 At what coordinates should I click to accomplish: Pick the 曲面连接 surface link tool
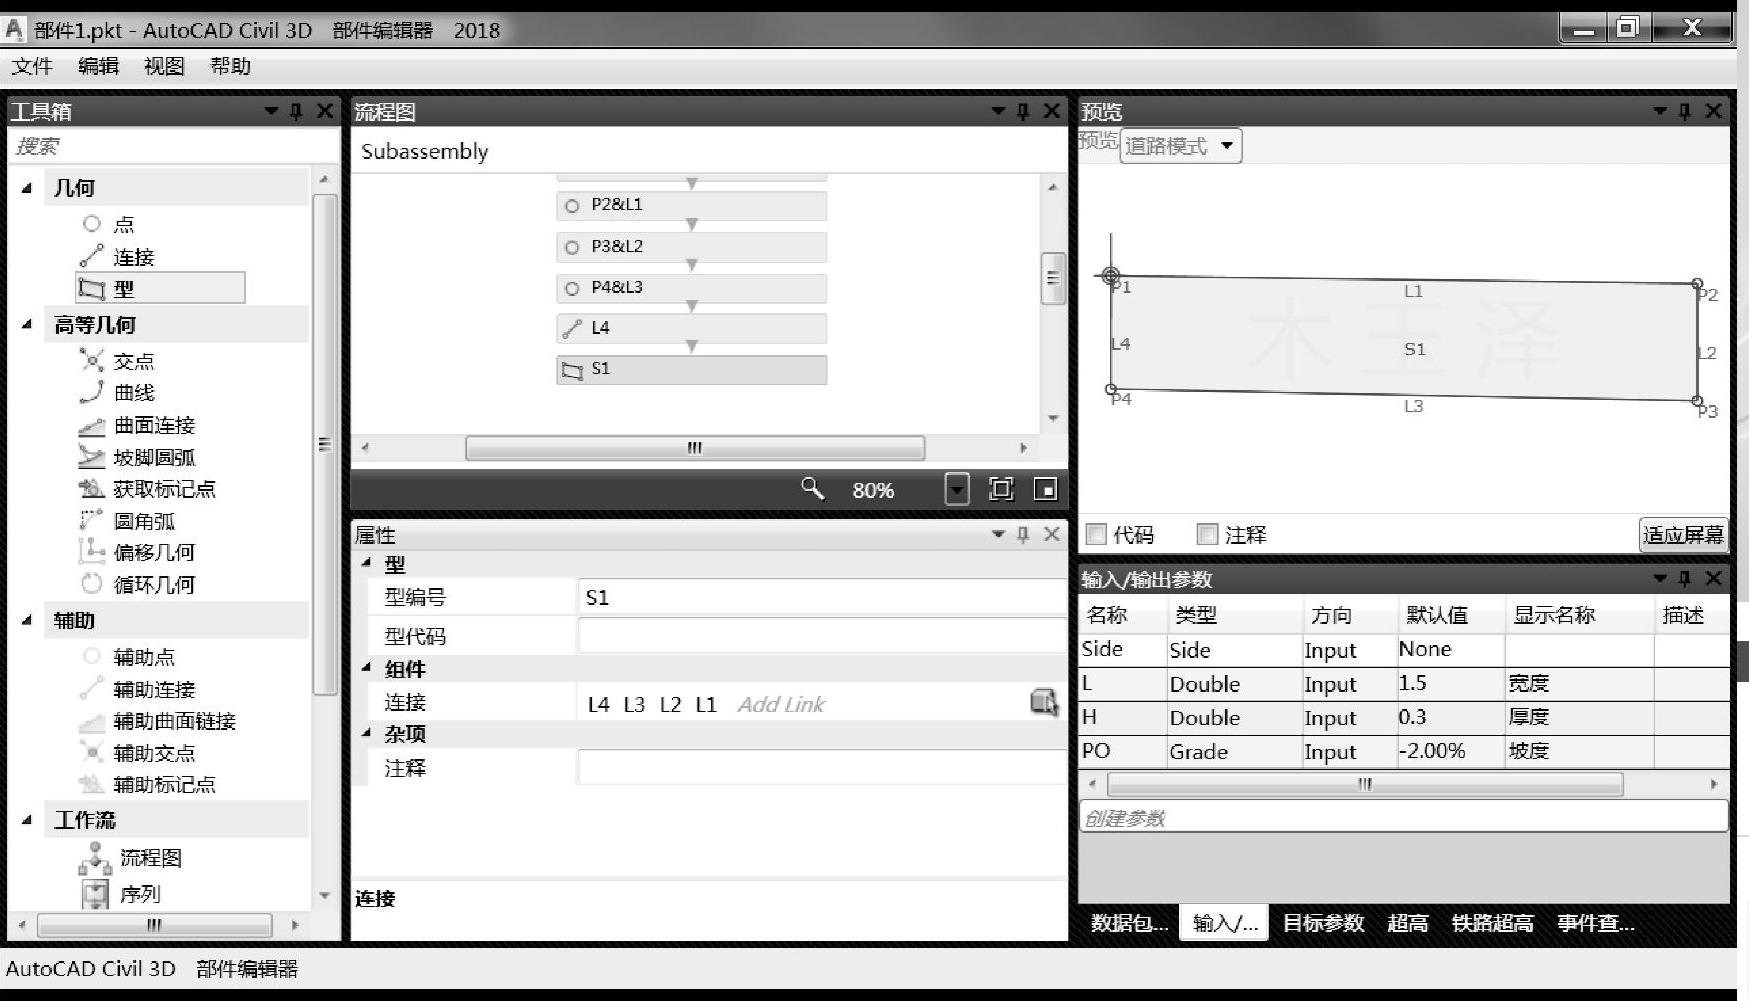137,425
